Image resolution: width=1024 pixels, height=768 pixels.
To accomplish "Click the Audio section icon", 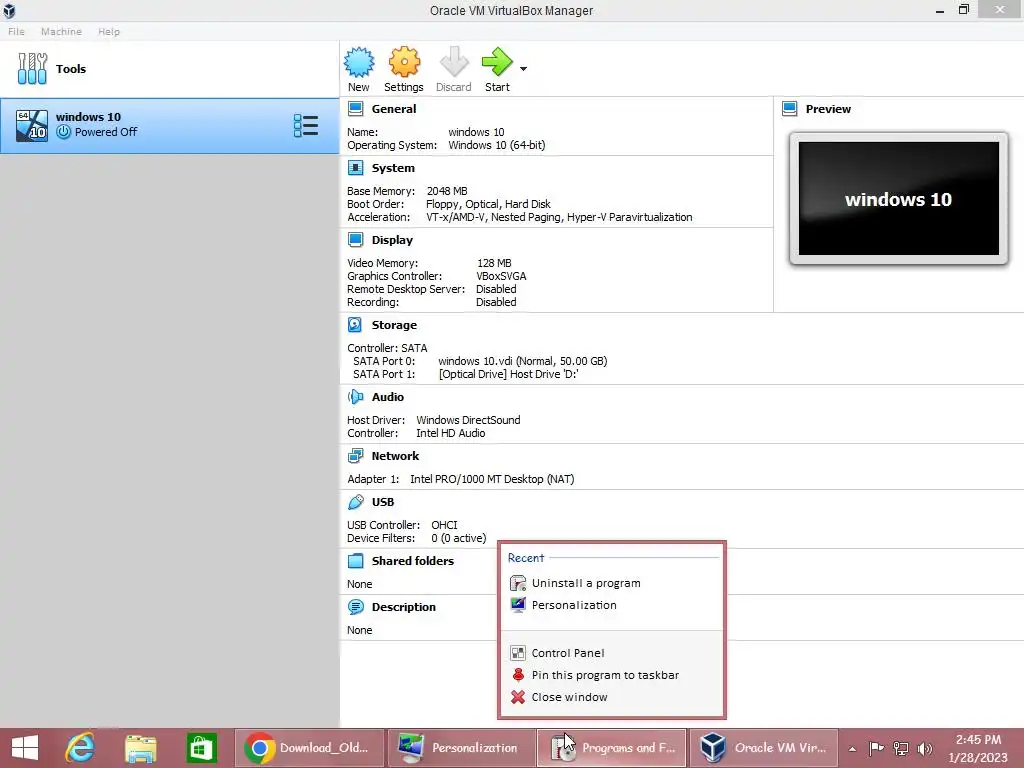I will coord(355,396).
